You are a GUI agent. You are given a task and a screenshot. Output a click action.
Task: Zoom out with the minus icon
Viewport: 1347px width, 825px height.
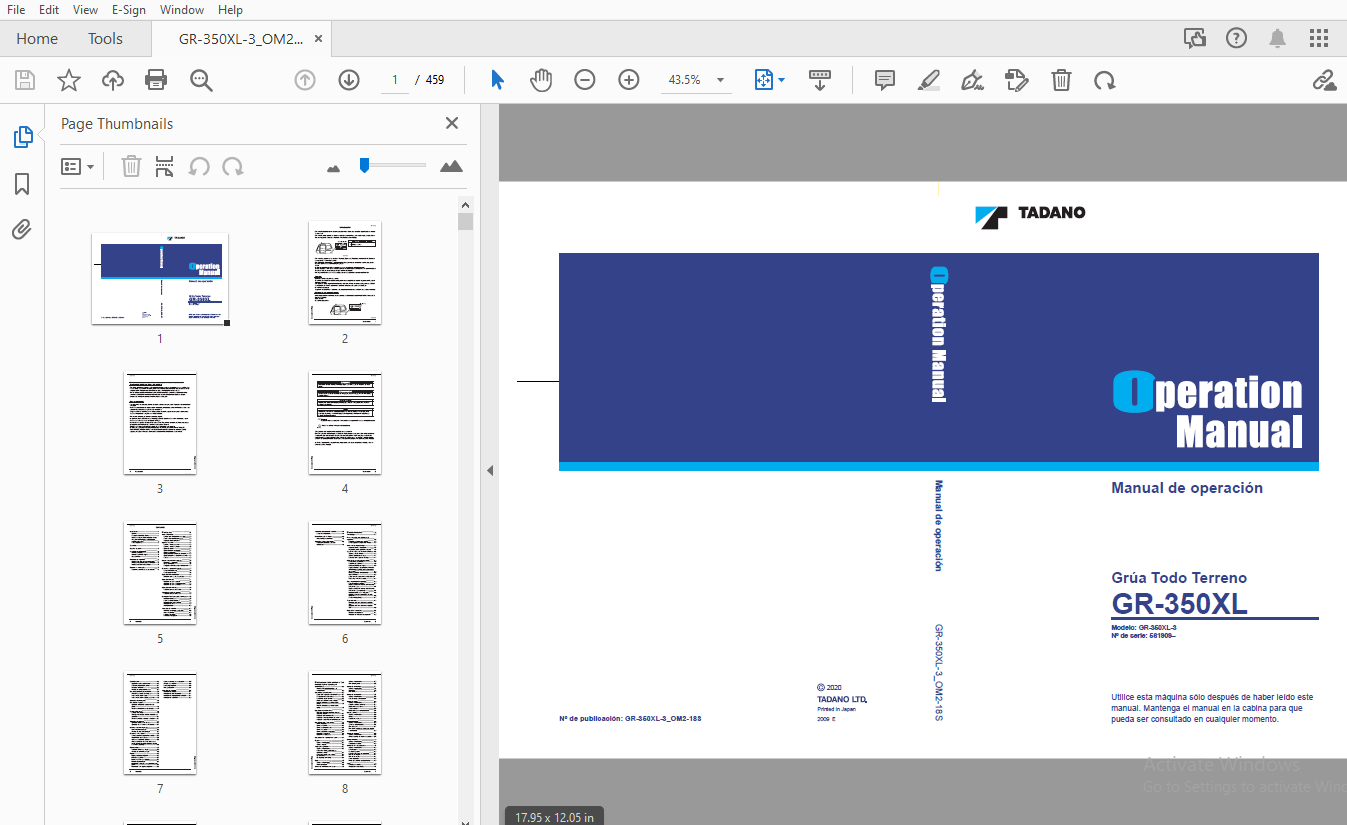pyautogui.click(x=585, y=80)
